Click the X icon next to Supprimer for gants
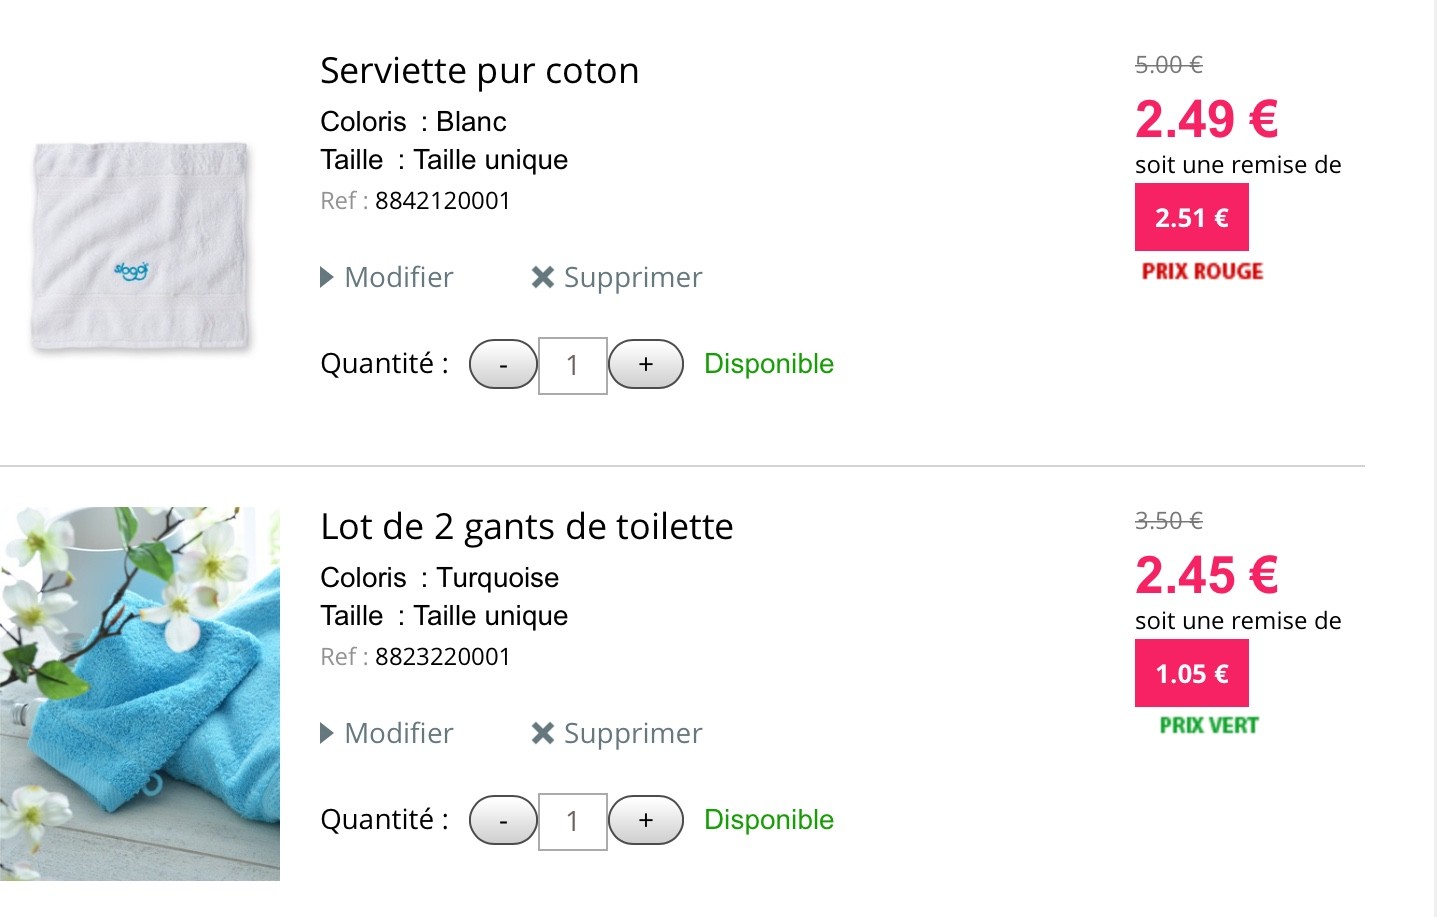Image resolution: width=1437 pixels, height=917 pixels. coord(542,733)
